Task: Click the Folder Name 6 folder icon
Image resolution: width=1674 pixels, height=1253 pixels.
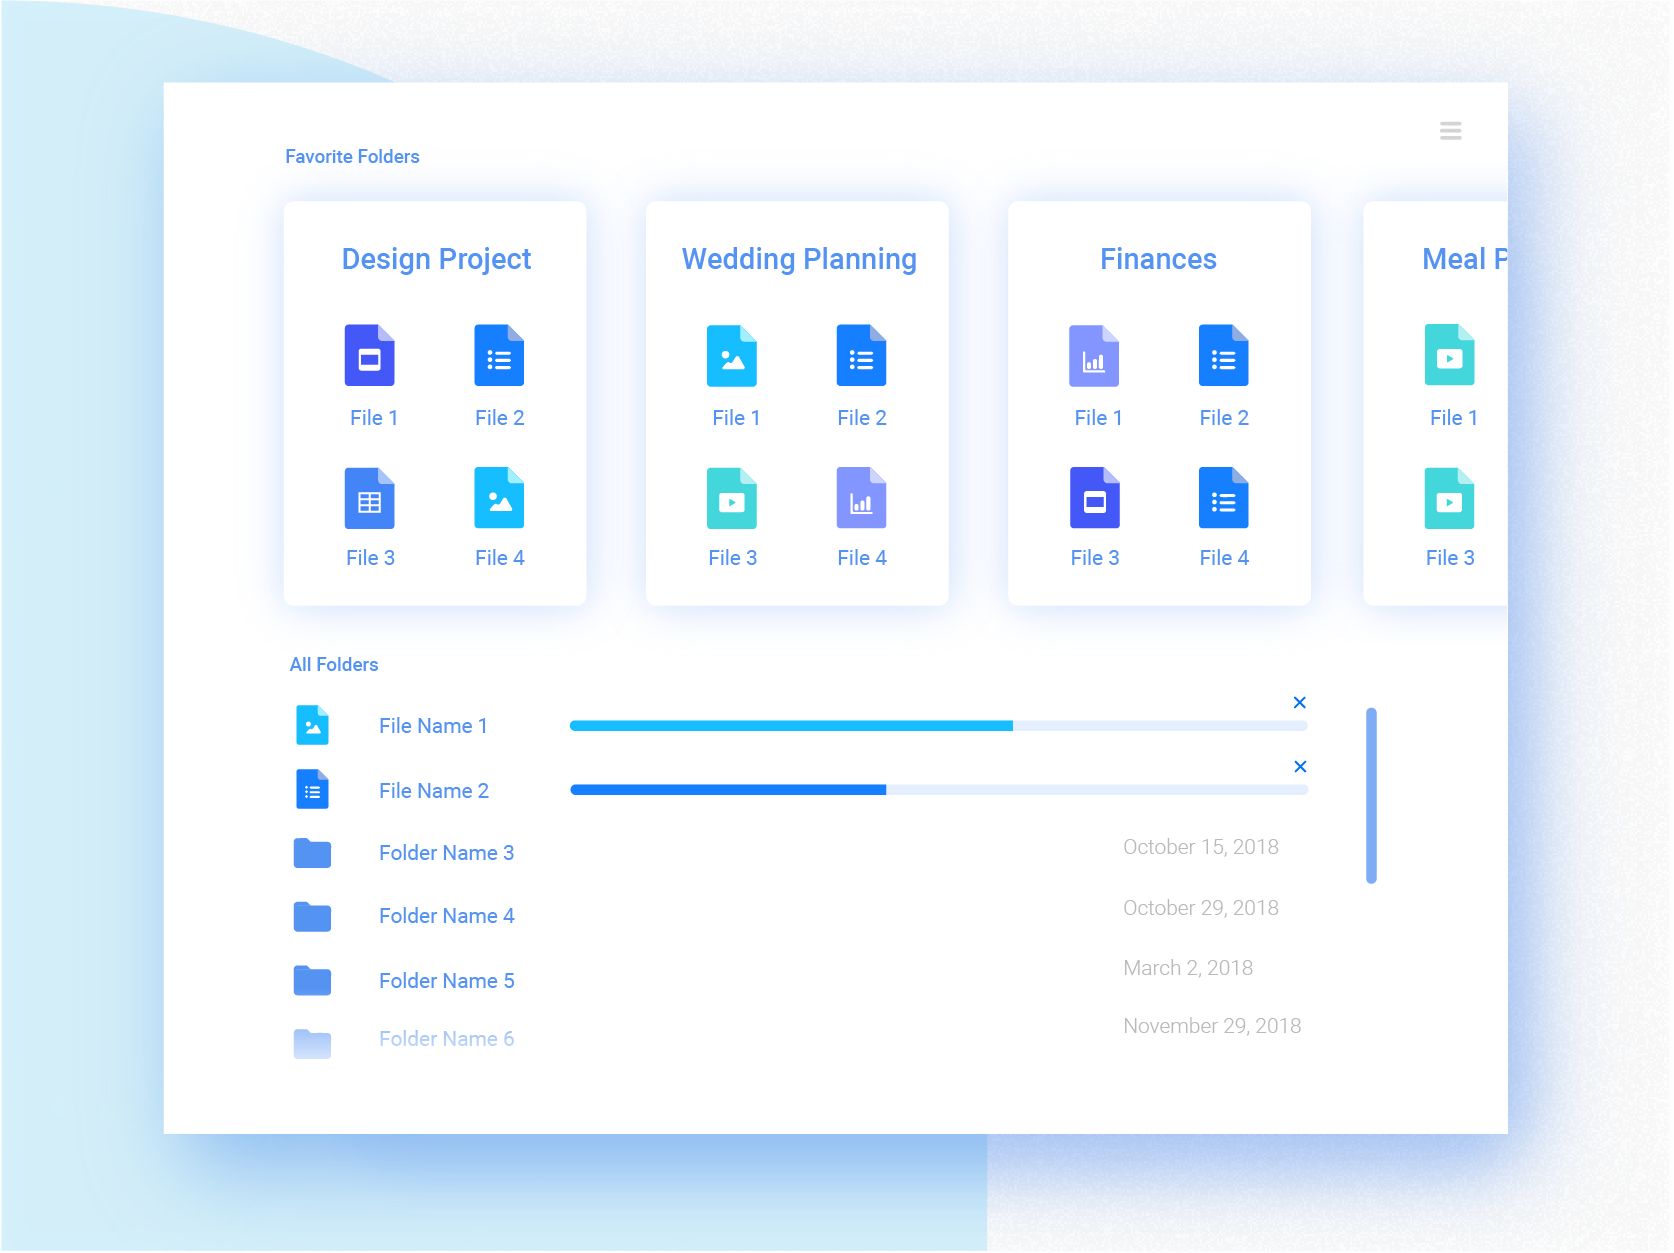Action: coord(312,1043)
